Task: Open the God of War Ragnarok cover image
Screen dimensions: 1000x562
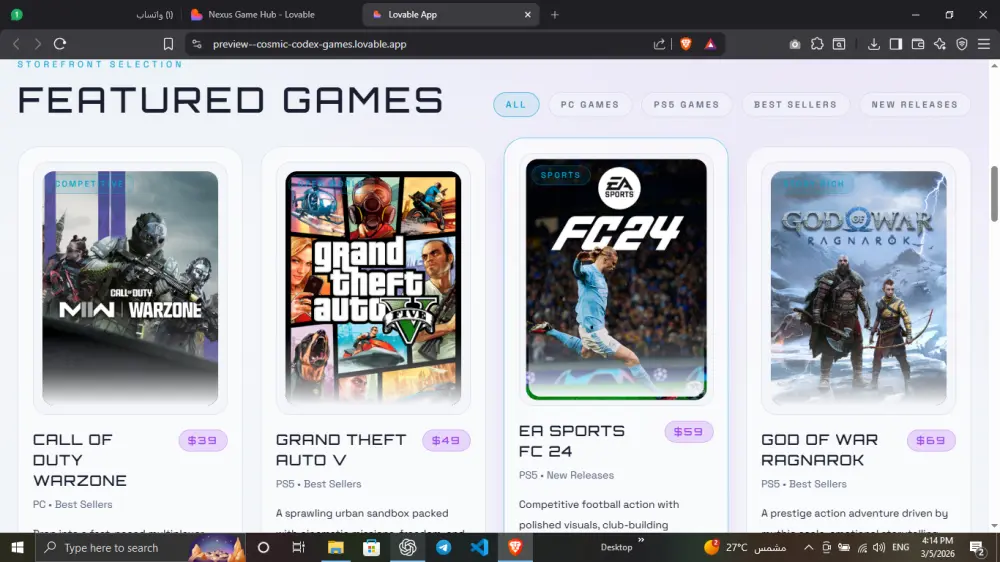Action: 858,288
